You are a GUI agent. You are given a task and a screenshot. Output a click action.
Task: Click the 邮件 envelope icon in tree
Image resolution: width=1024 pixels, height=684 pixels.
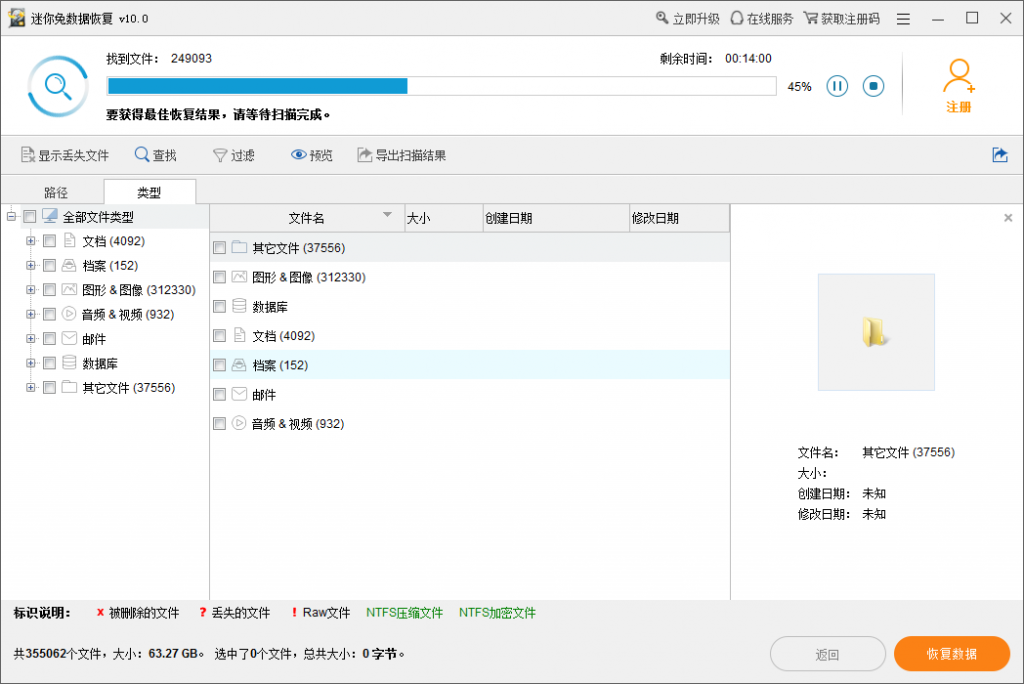[69, 338]
